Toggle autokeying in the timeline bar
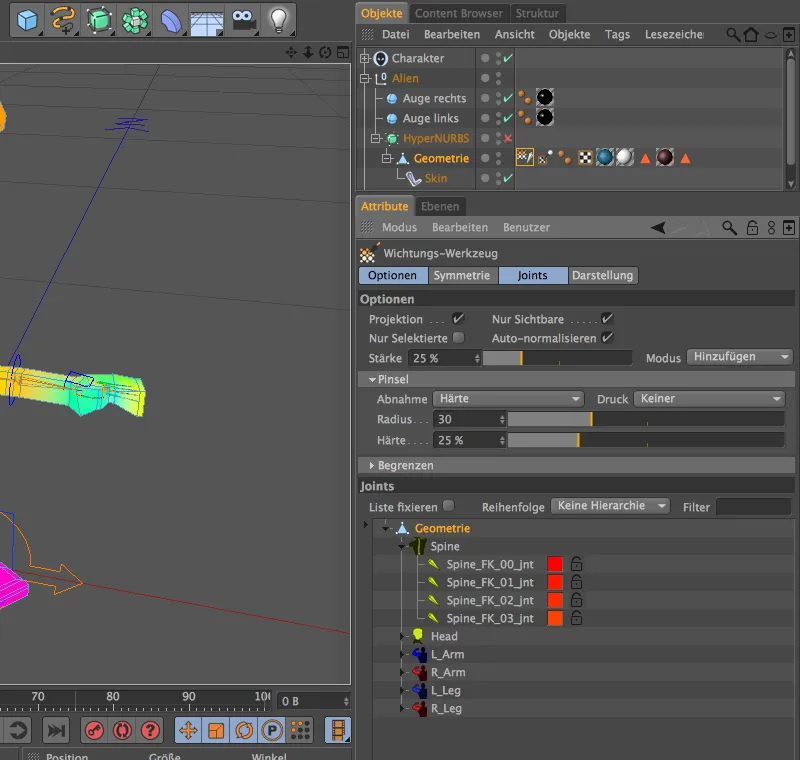Screen dimensions: 800x760 pos(122,730)
